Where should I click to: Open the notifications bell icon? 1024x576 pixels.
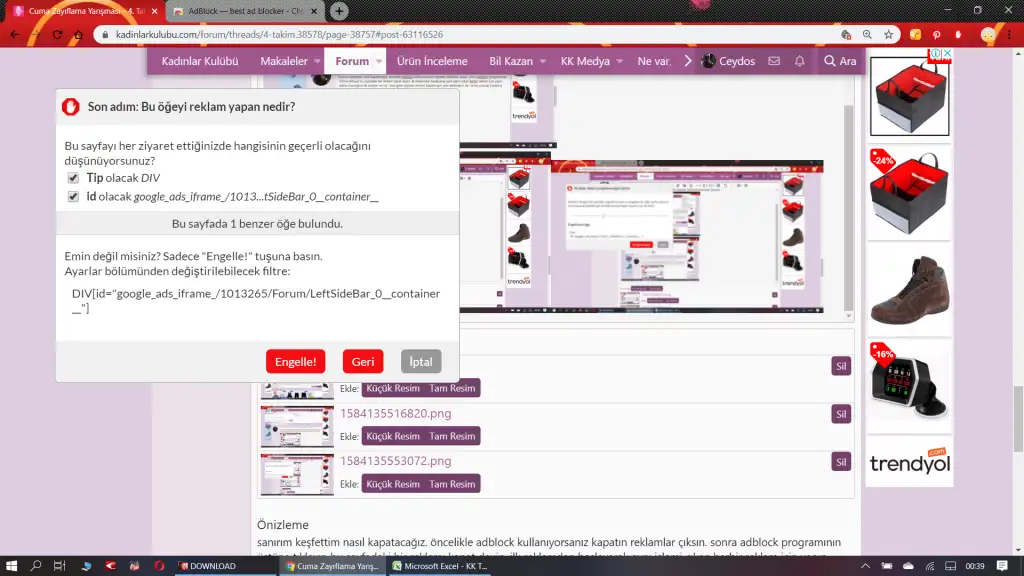point(800,61)
